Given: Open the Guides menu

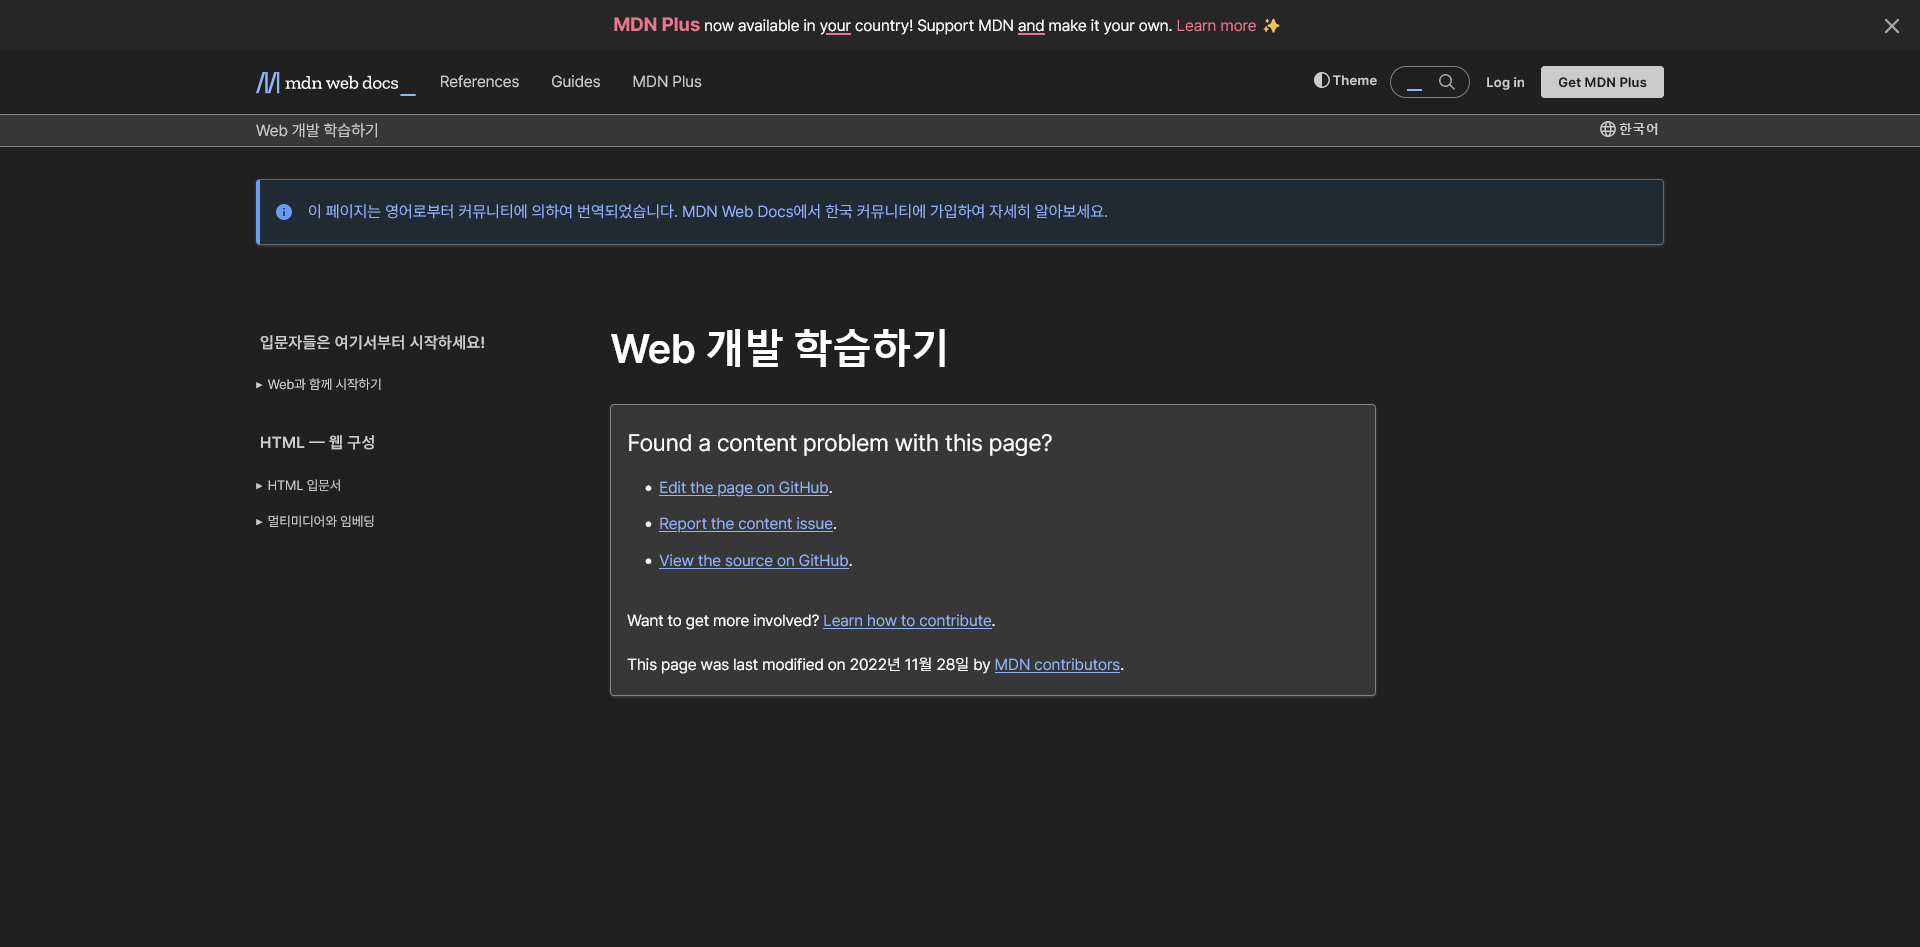Looking at the screenshot, I should click(x=575, y=82).
